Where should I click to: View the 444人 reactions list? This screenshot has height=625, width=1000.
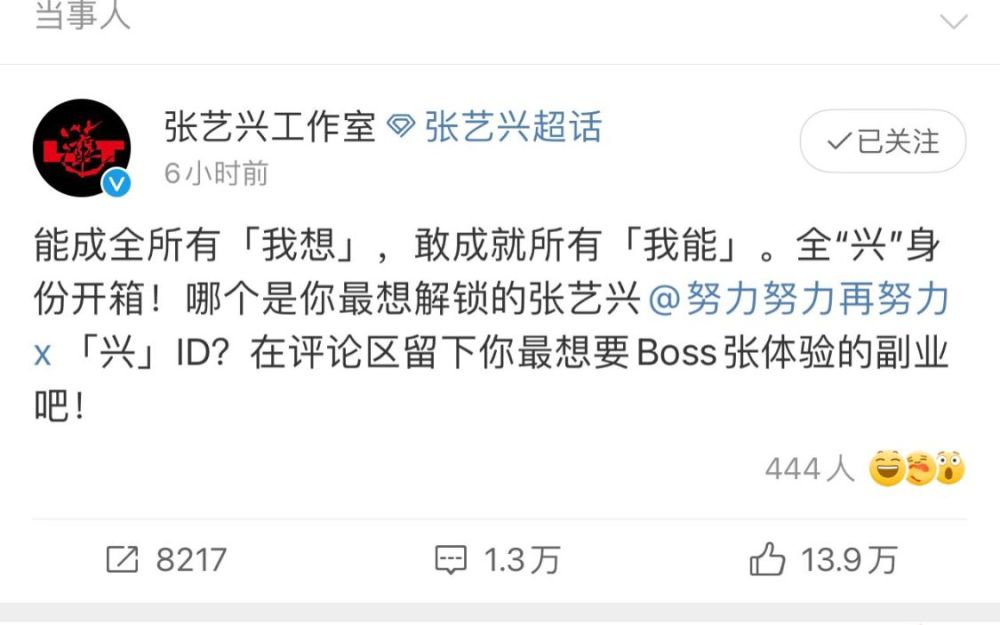[x=809, y=469]
